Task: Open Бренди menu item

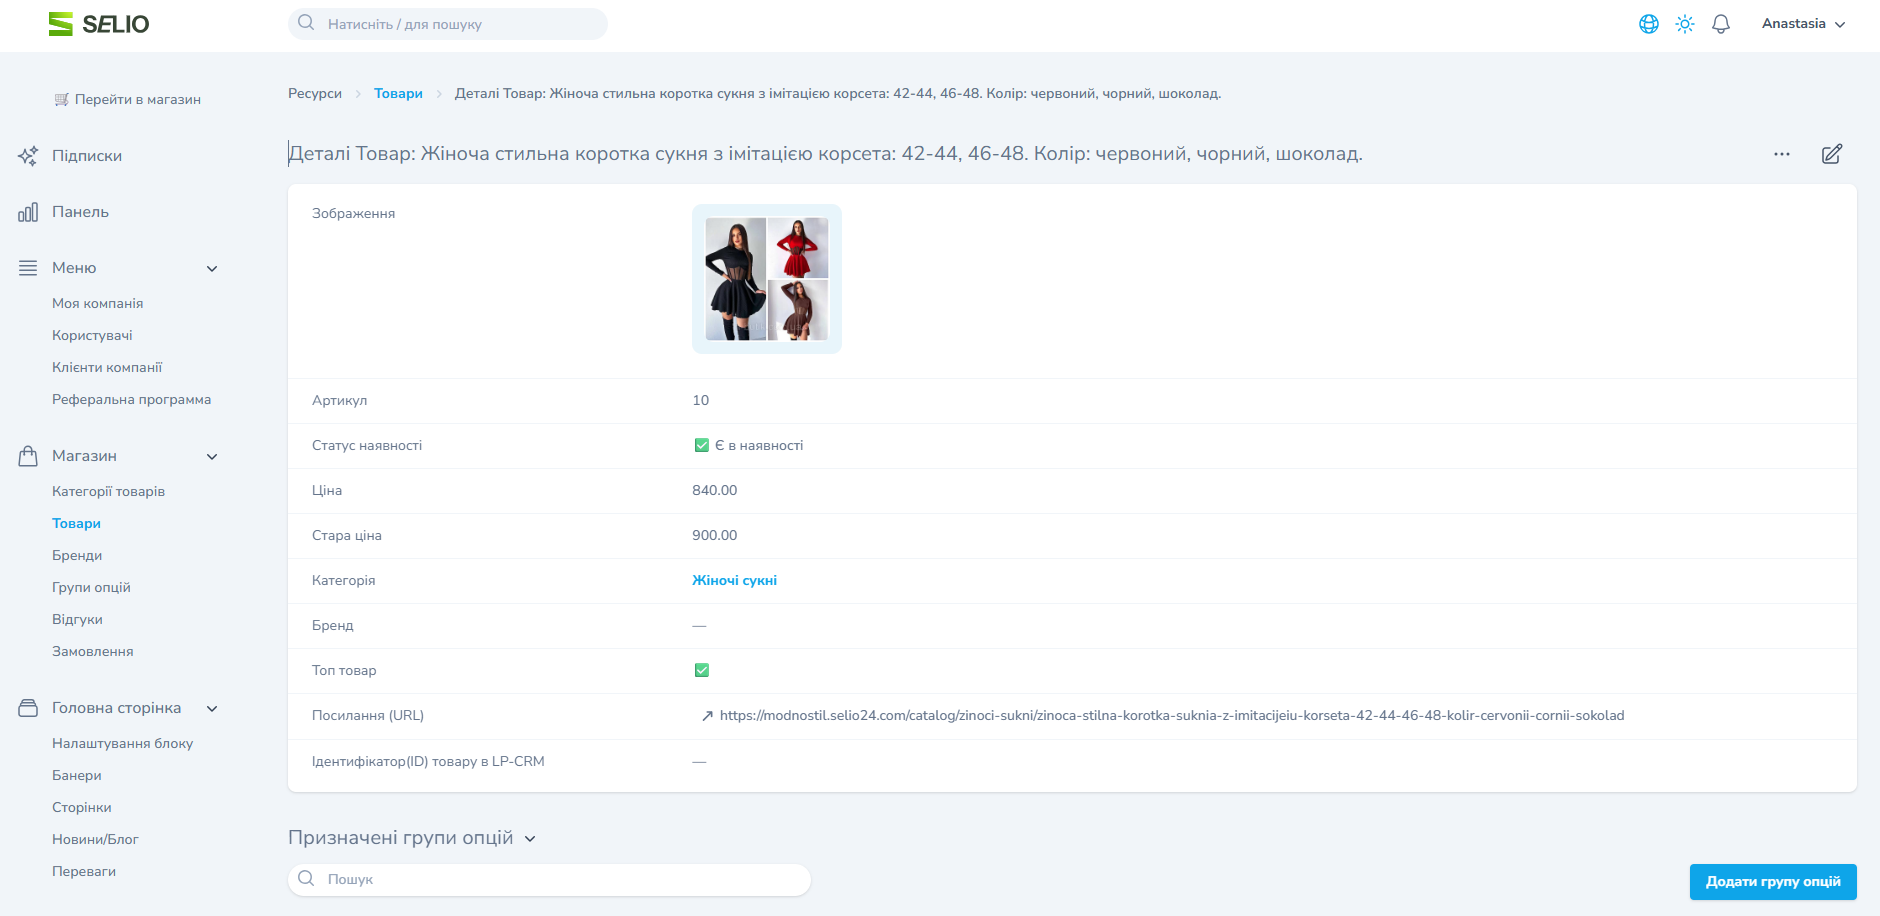Action: pyautogui.click(x=77, y=555)
